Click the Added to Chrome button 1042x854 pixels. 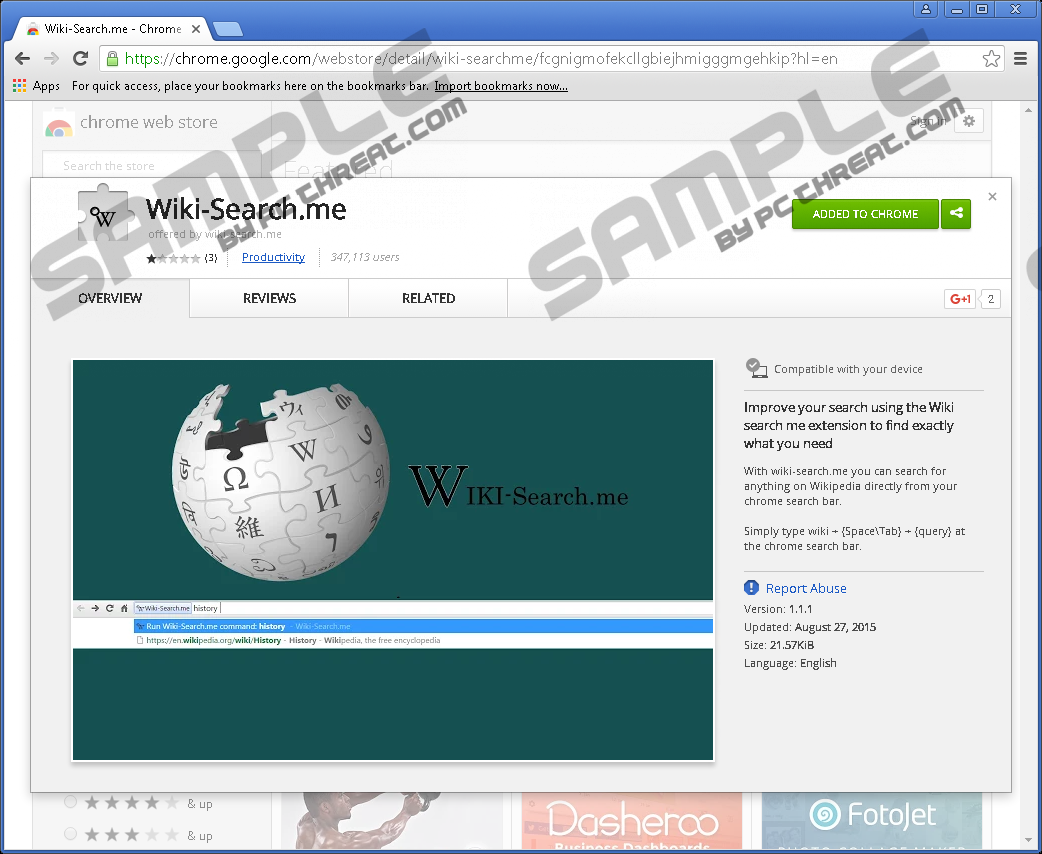coord(865,214)
